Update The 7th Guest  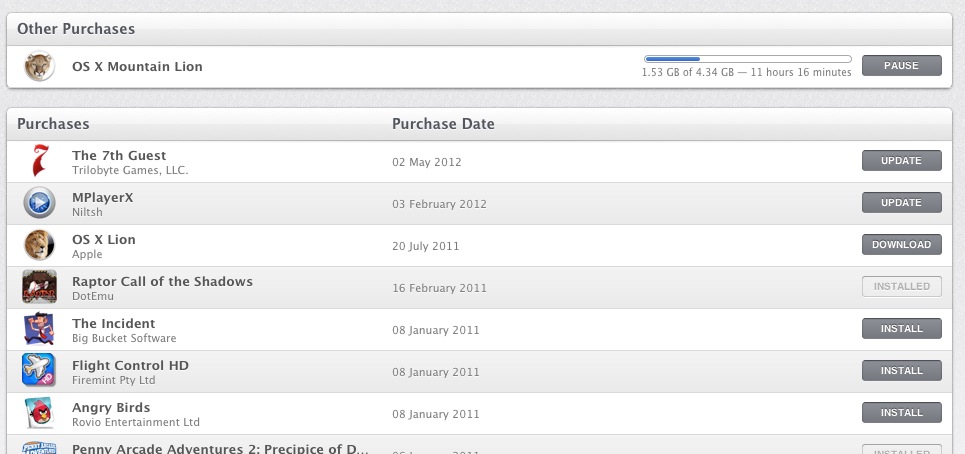[x=901, y=161]
